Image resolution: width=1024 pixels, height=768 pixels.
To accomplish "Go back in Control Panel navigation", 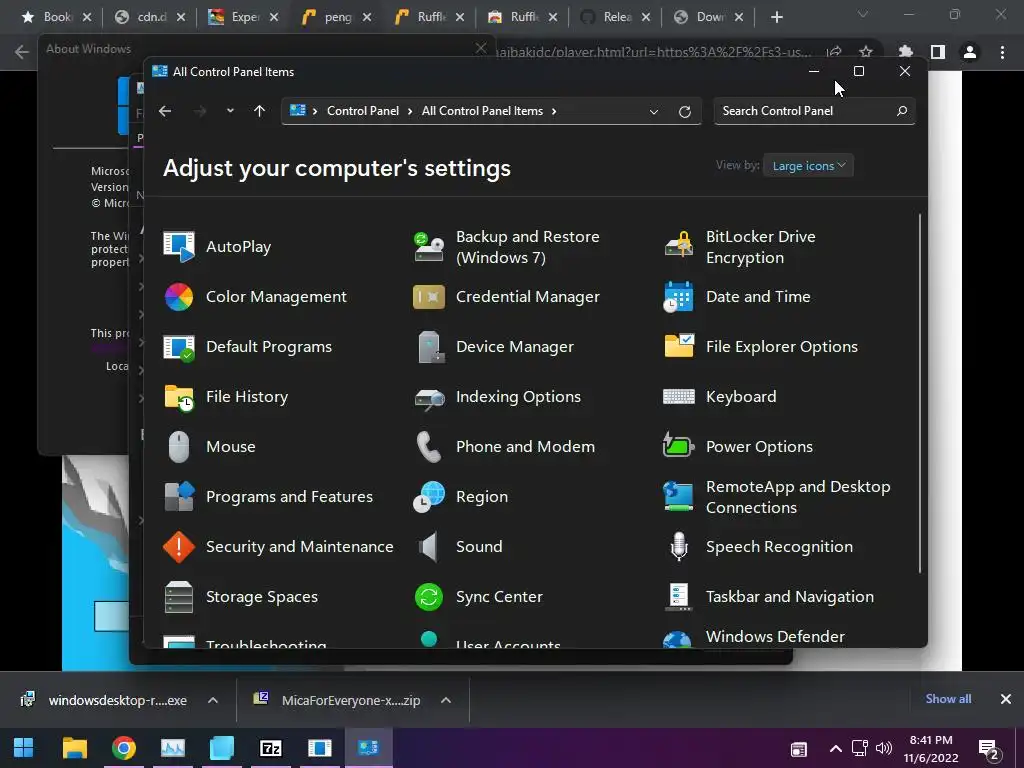I will [165, 111].
